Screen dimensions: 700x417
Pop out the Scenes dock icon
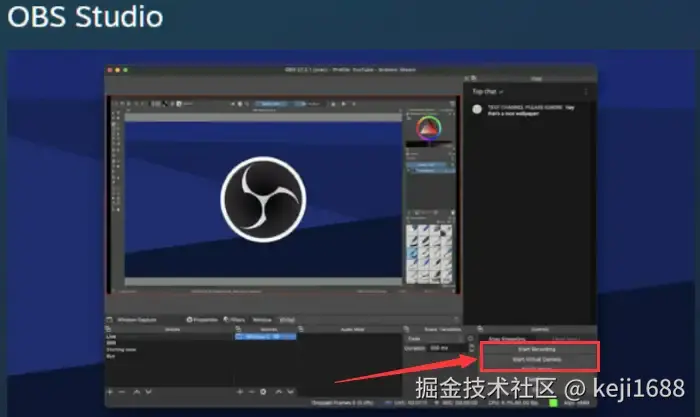pyautogui.click(x=108, y=329)
